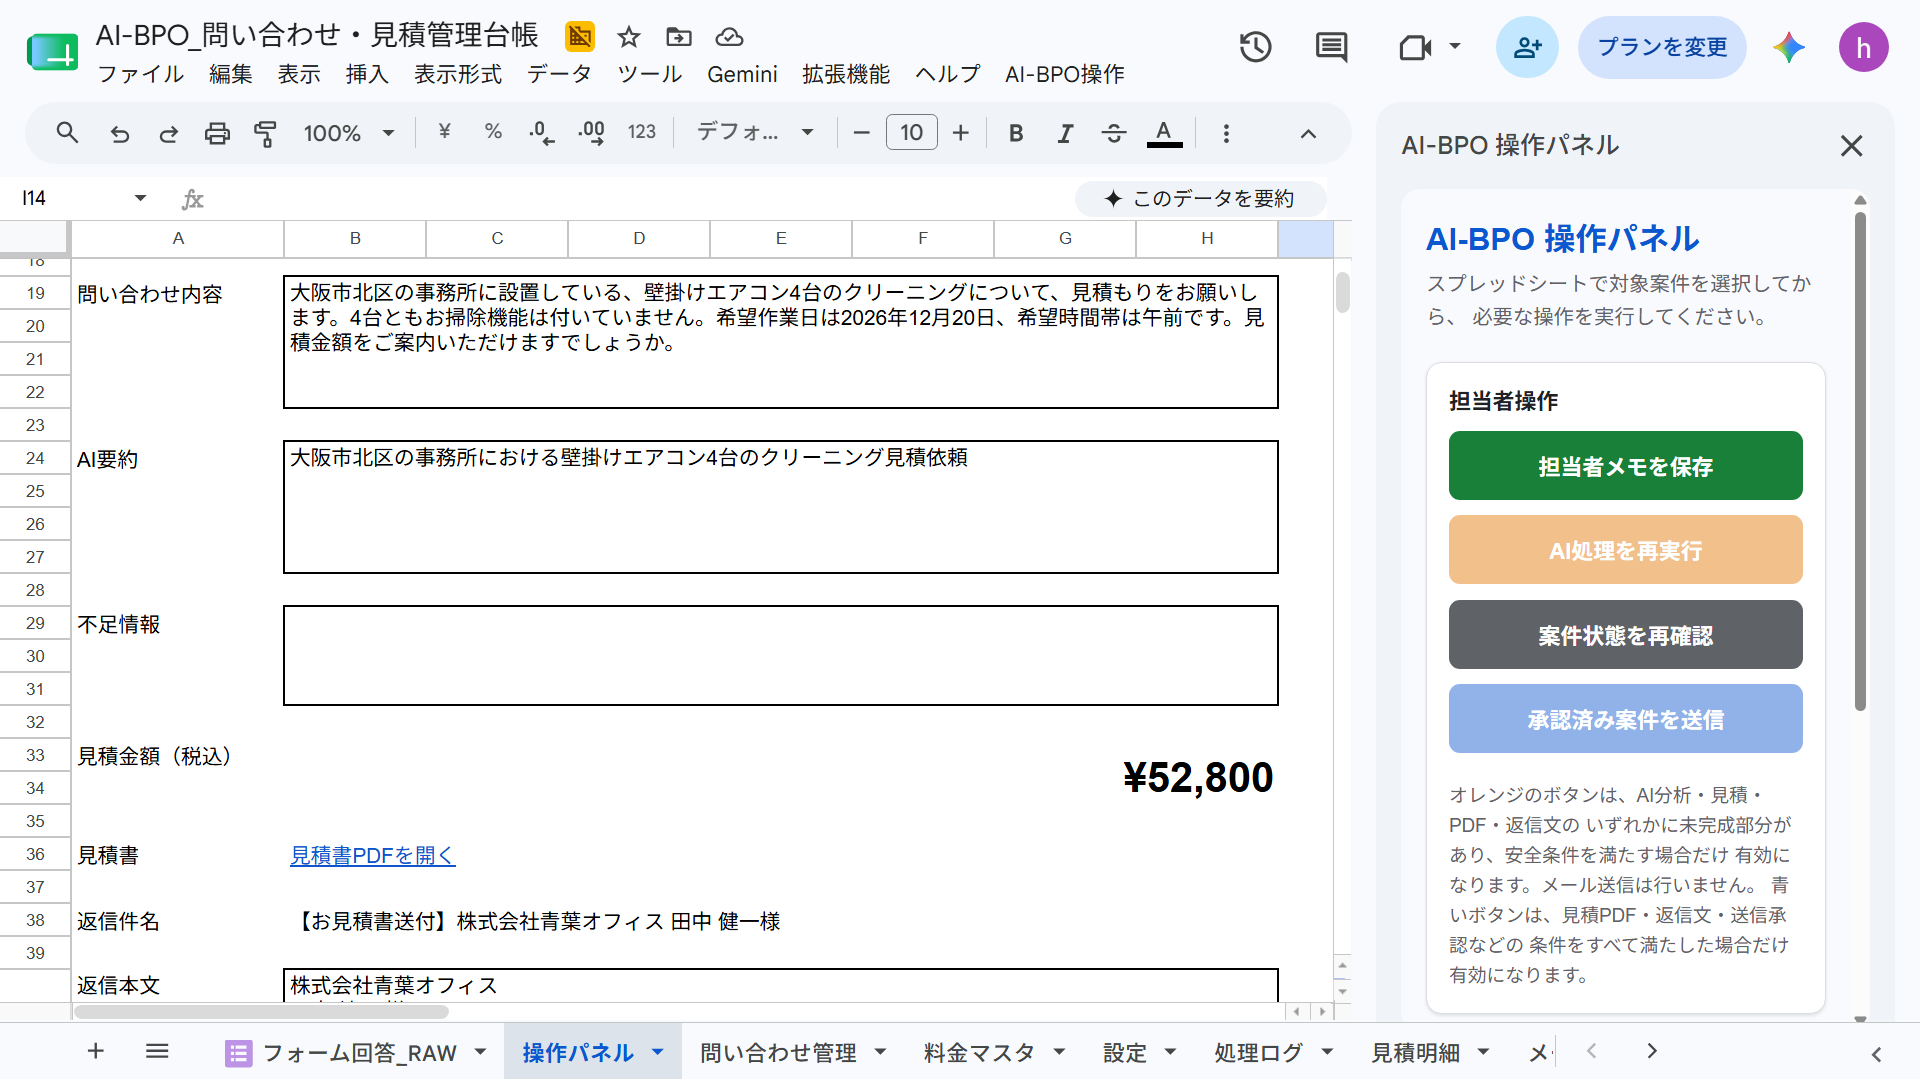The image size is (1920, 1080).
Task: Undo the last action
Action: (120, 133)
